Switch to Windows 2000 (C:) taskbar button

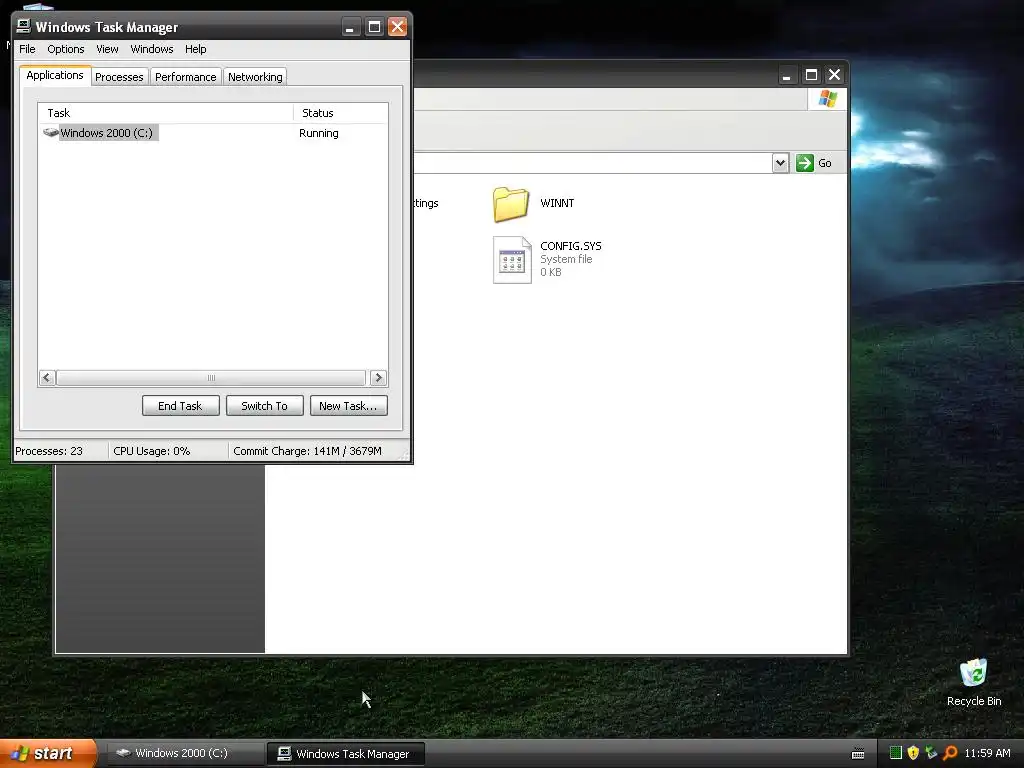(x=184, y=753)
